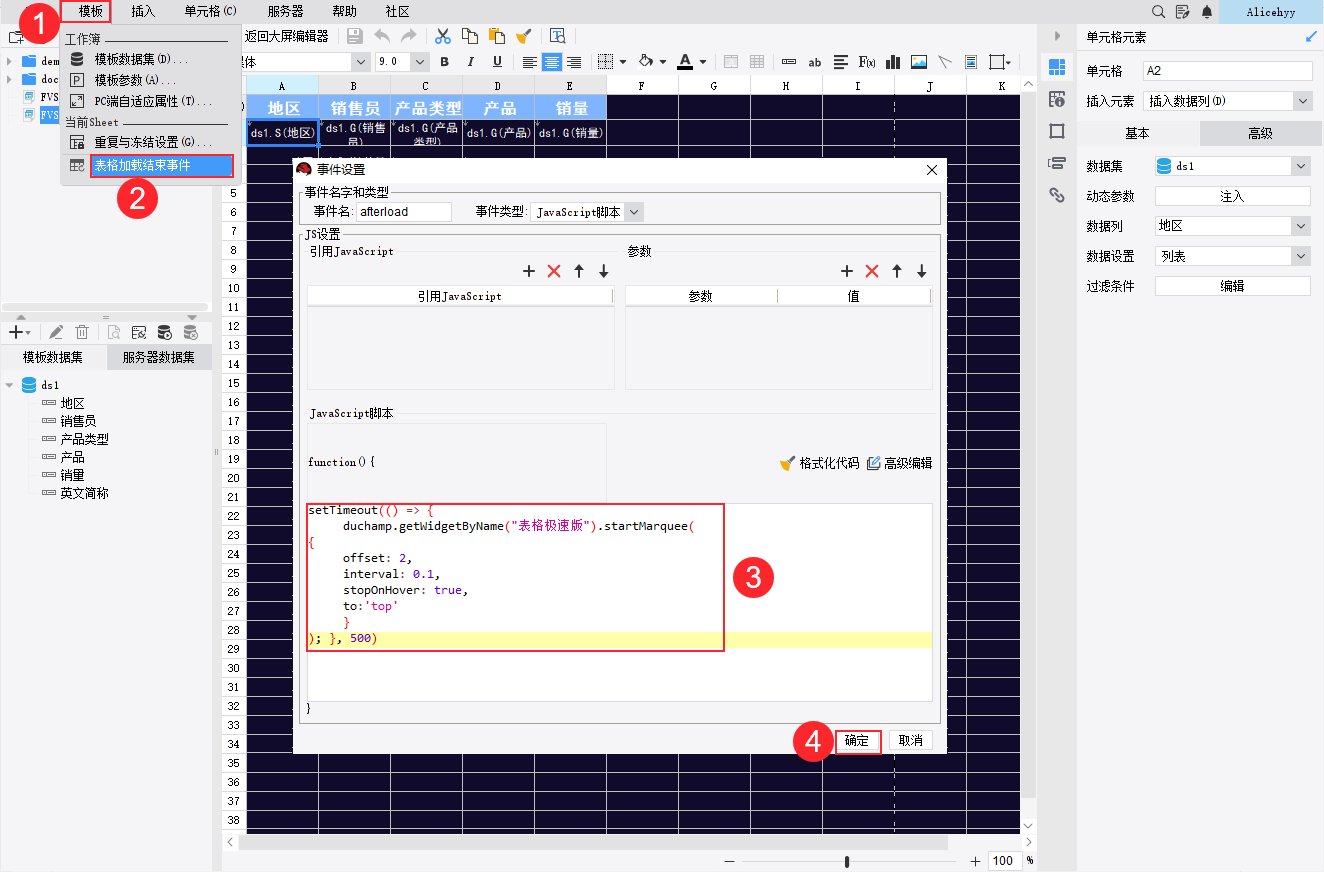Click the hyperlink chain icon in the right sidebar
Screen dimensions: 1324x872
(x=1057, y=195)
